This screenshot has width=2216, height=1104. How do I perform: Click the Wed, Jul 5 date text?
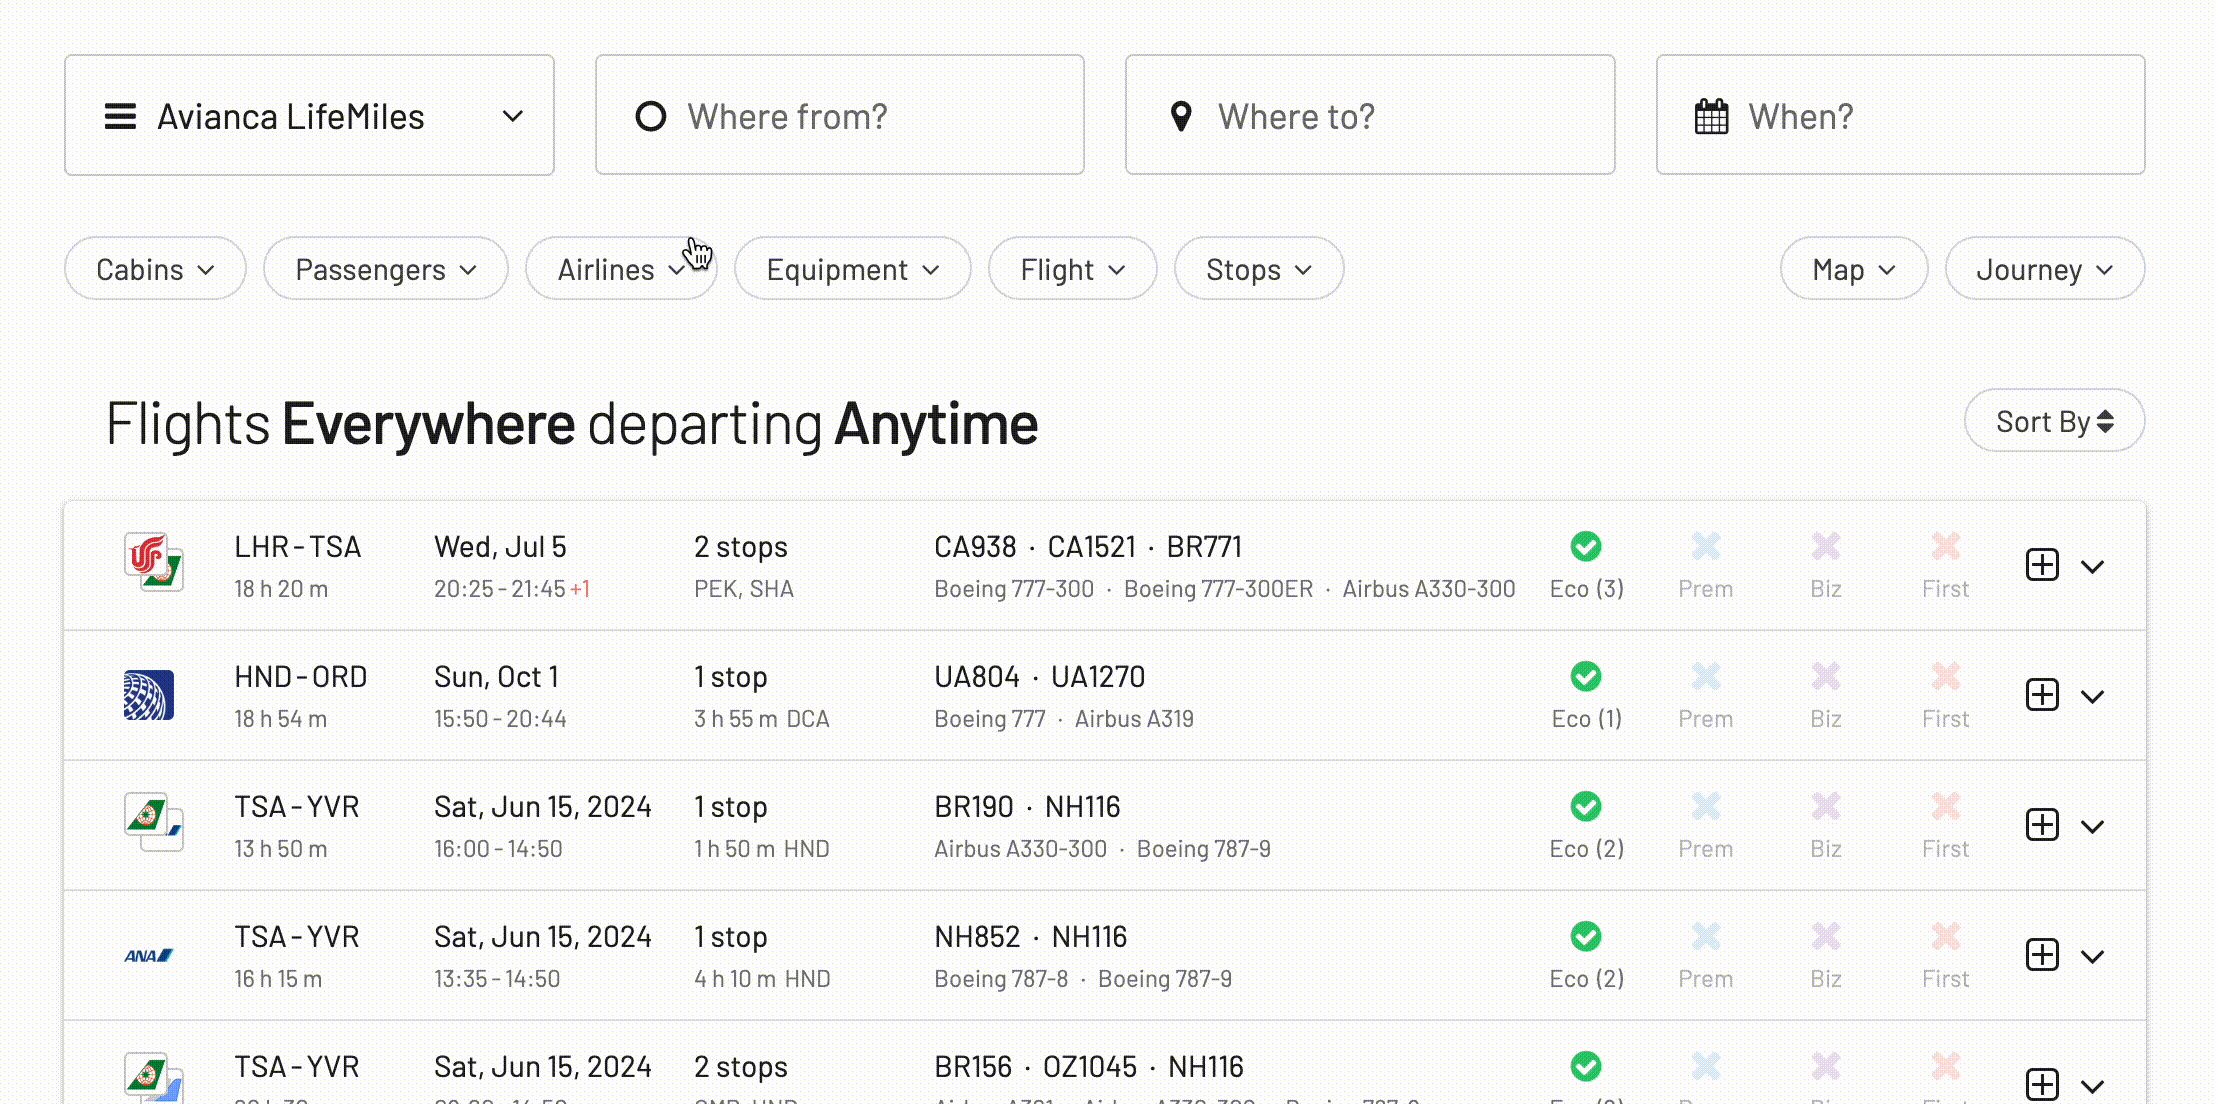500,547
